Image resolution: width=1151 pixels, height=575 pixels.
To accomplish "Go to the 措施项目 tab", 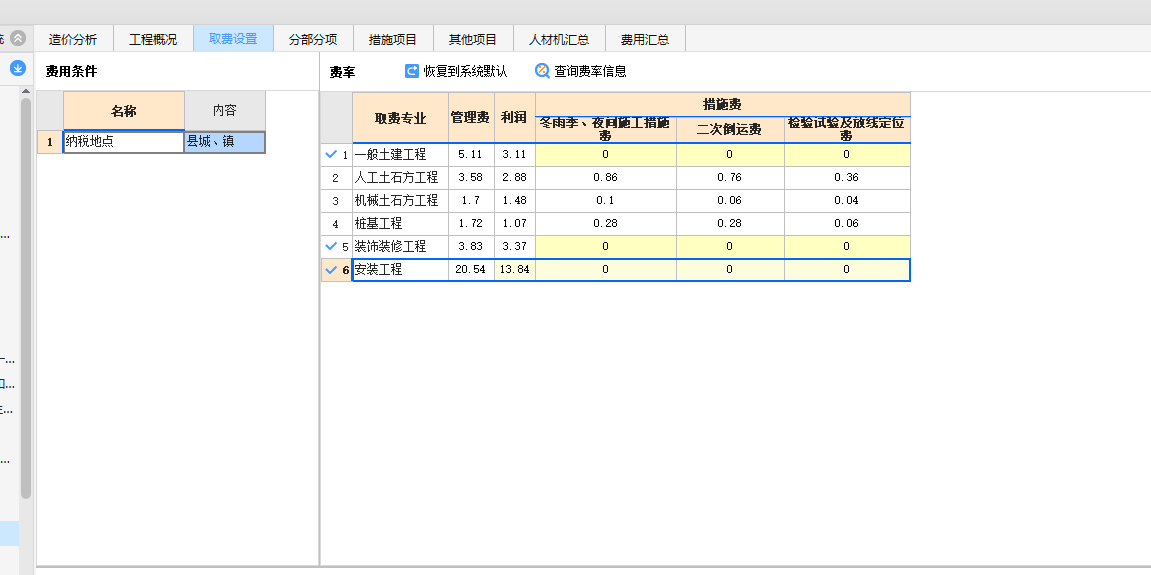I will point(393,39).
